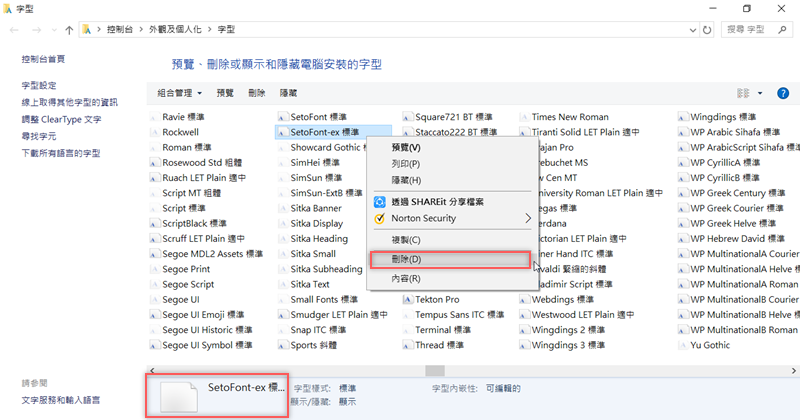Select the SimHei 標準 font entry
The width and height of the screenshot is (800, 420).
(309, 163)
